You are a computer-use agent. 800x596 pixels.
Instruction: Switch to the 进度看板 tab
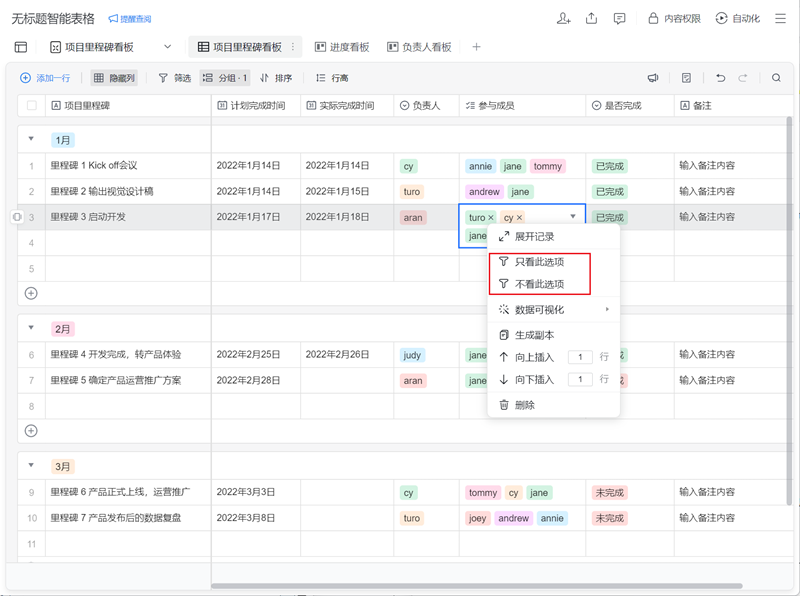[342, 47]
